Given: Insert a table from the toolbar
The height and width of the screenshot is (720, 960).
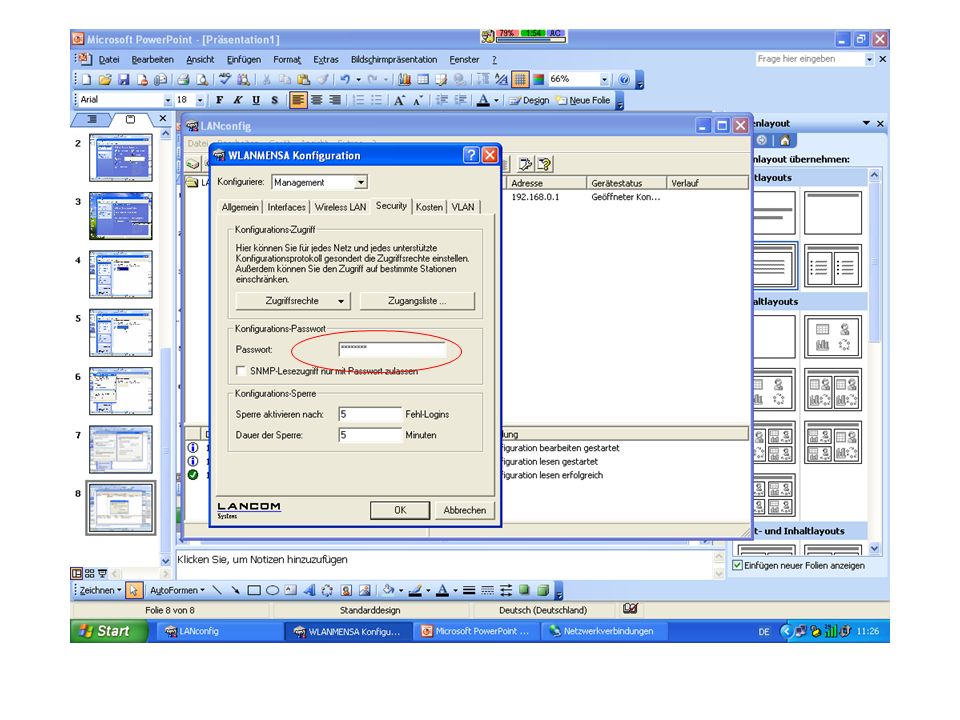Looking at the screenshot, I should [423, 80].
